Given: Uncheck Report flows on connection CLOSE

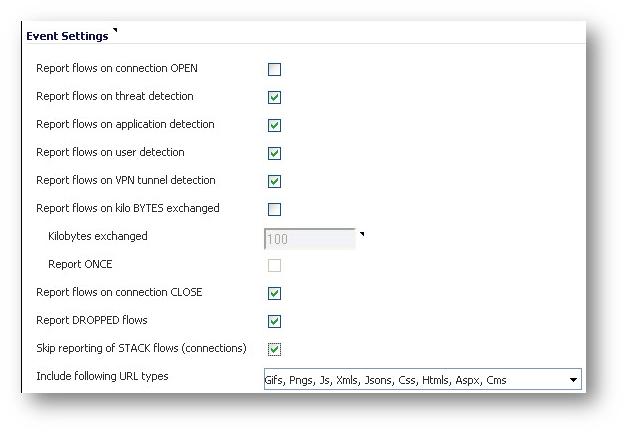Looking at the screenshot, I should click(274, 293).
